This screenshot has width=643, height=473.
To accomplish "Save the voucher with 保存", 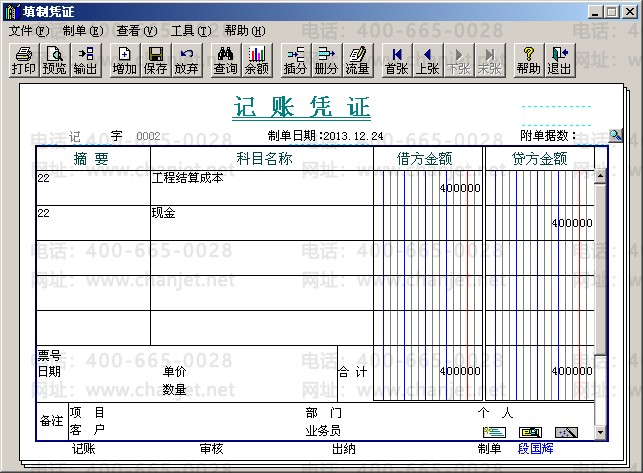I will [x=155, y=60].
